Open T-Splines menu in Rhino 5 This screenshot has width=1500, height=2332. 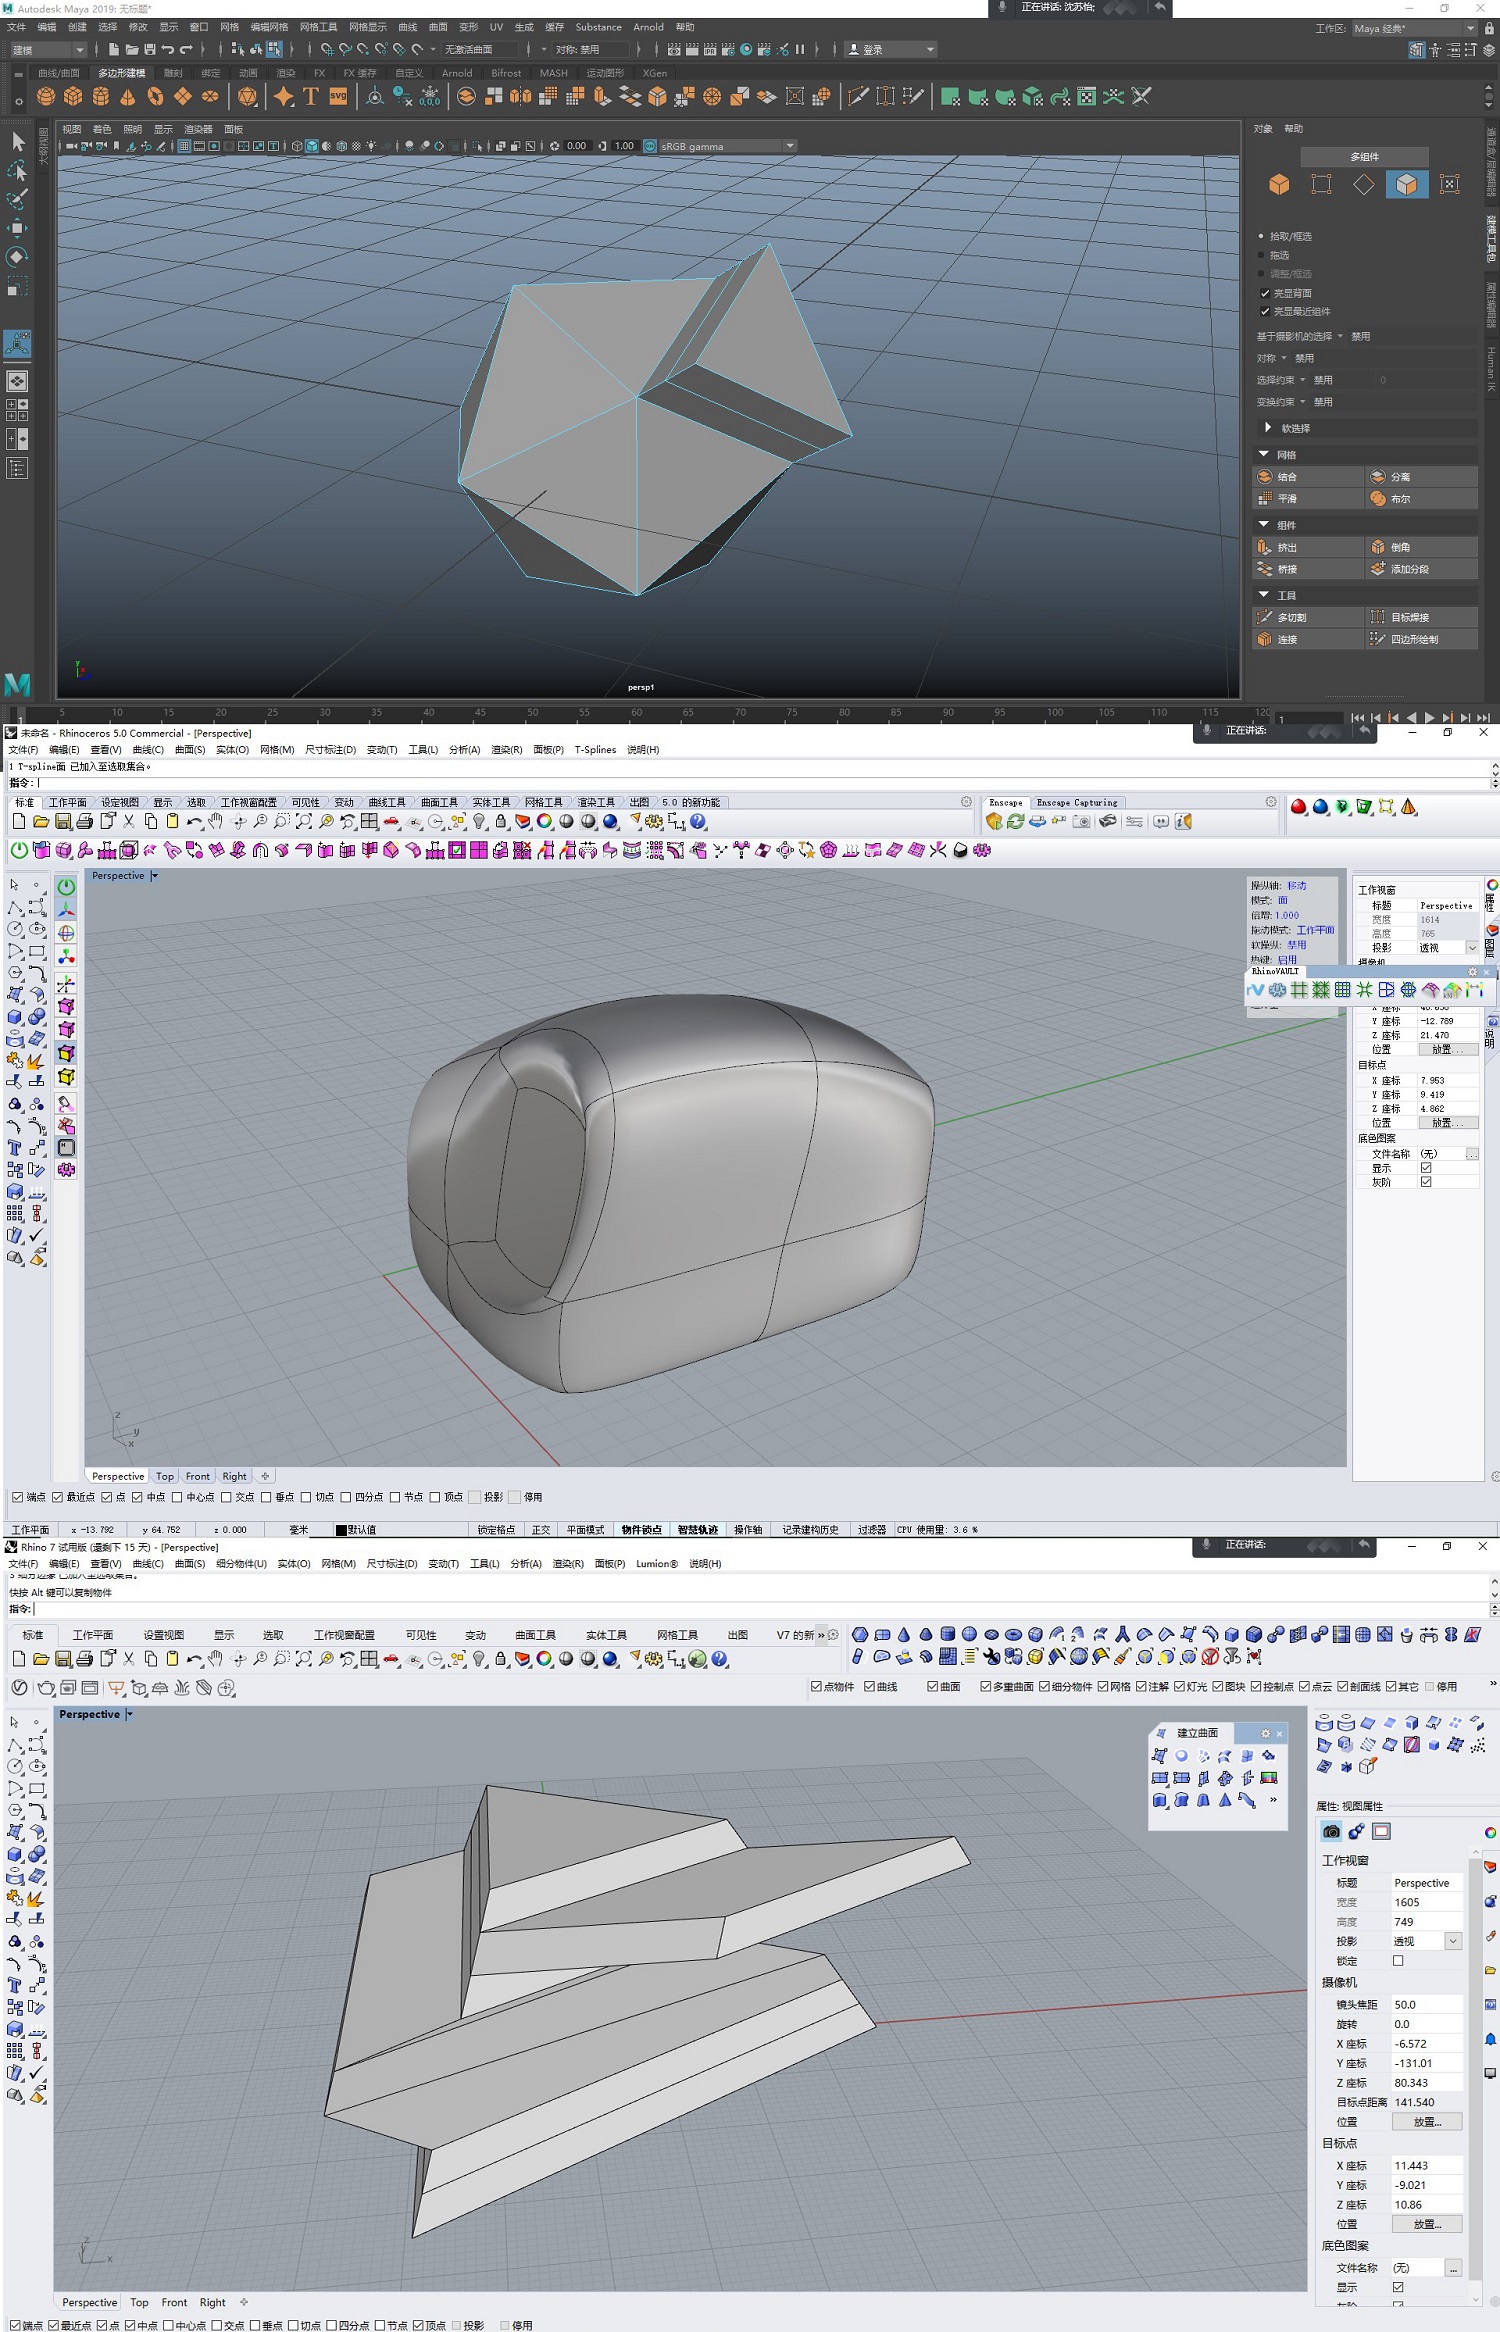tap(595, 749)
